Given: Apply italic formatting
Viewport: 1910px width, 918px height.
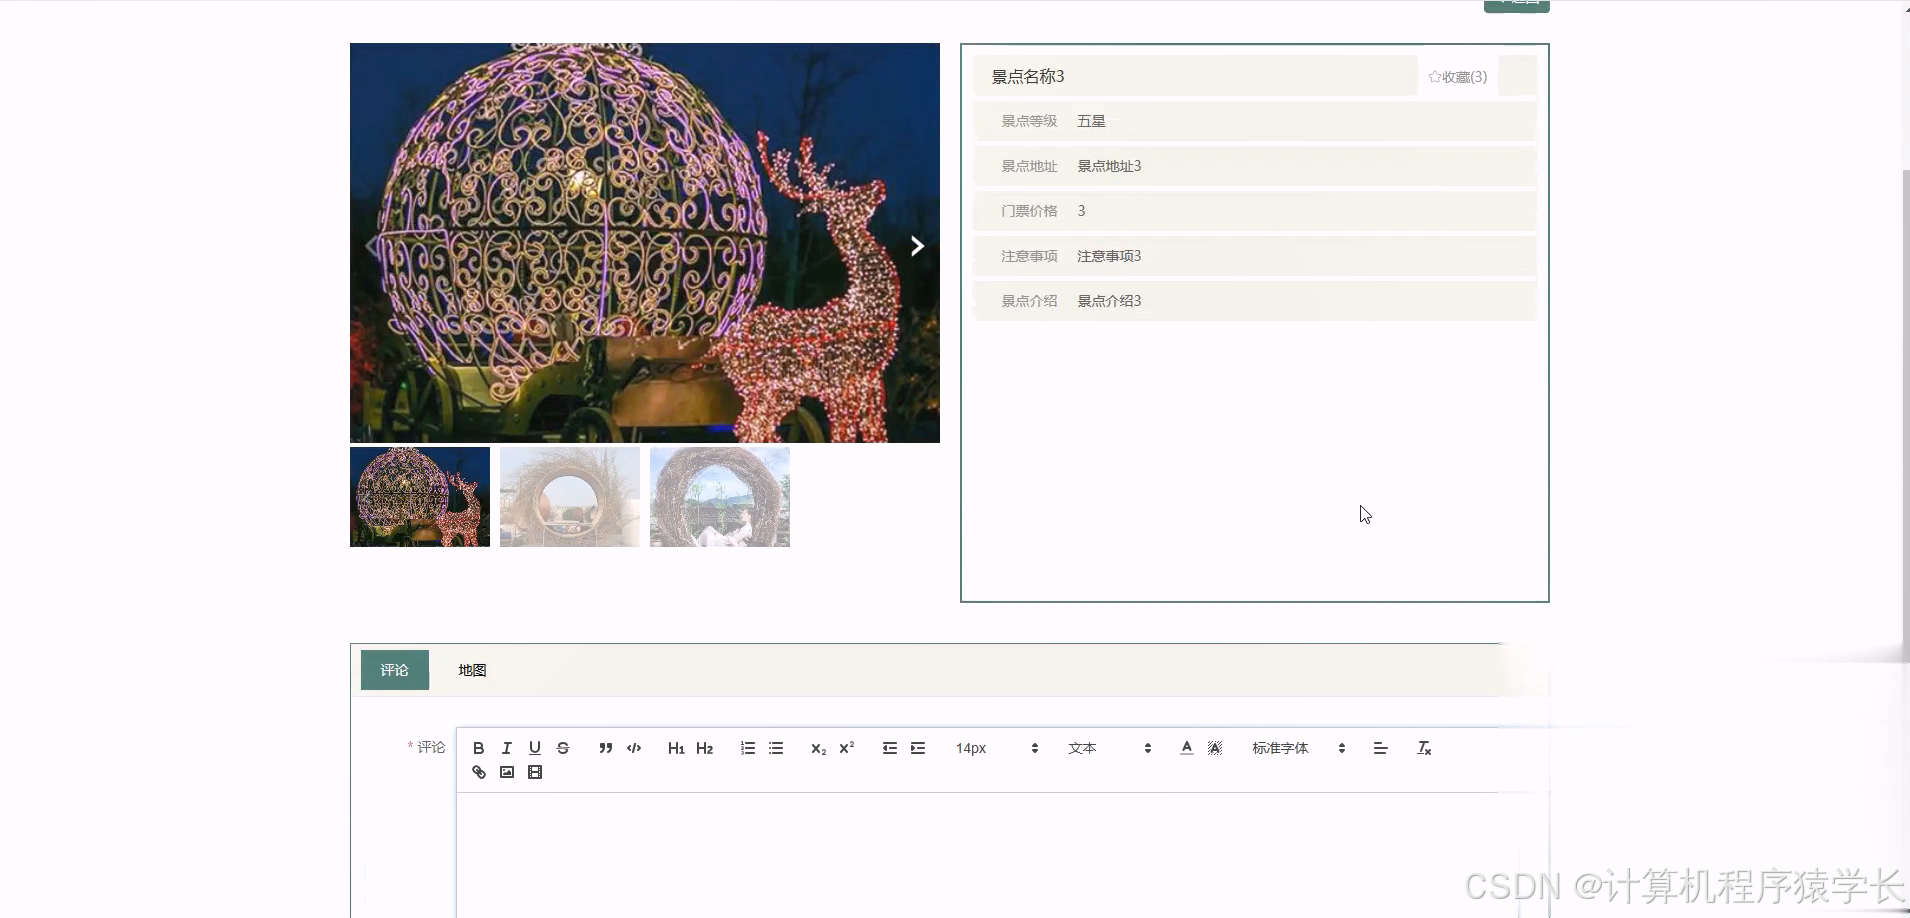Looking at the screenshot, I should tap(506, 748).
